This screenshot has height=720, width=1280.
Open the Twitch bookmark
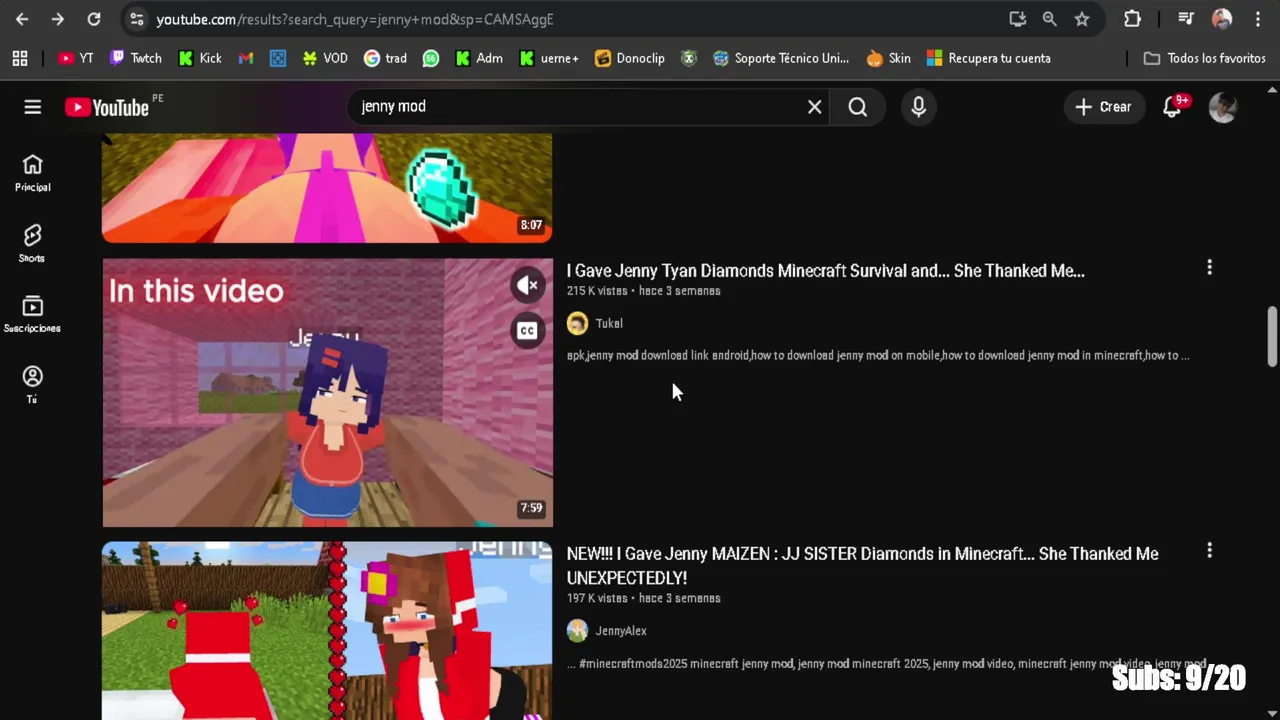click(x=136, y=58)
